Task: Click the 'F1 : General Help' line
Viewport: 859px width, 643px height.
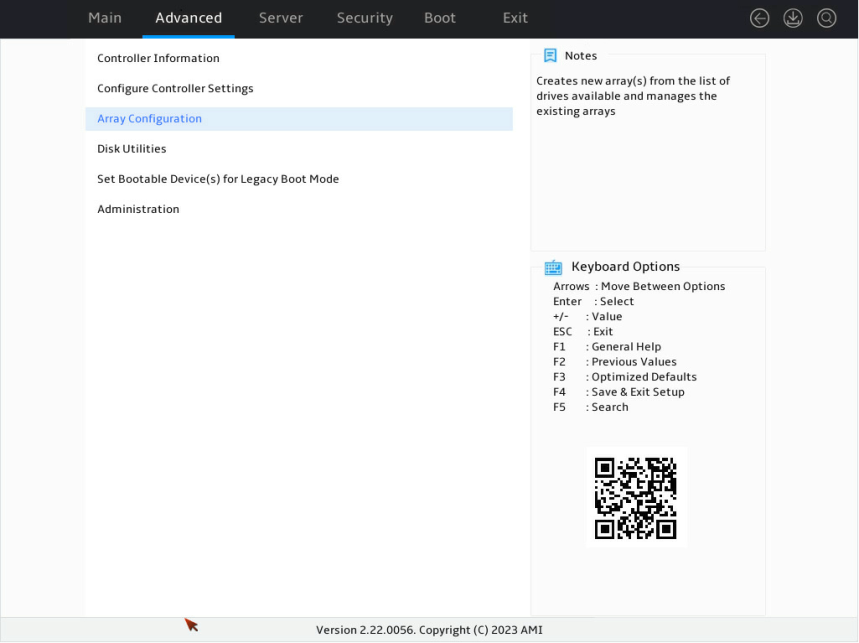Action: [x=607, y=347]
